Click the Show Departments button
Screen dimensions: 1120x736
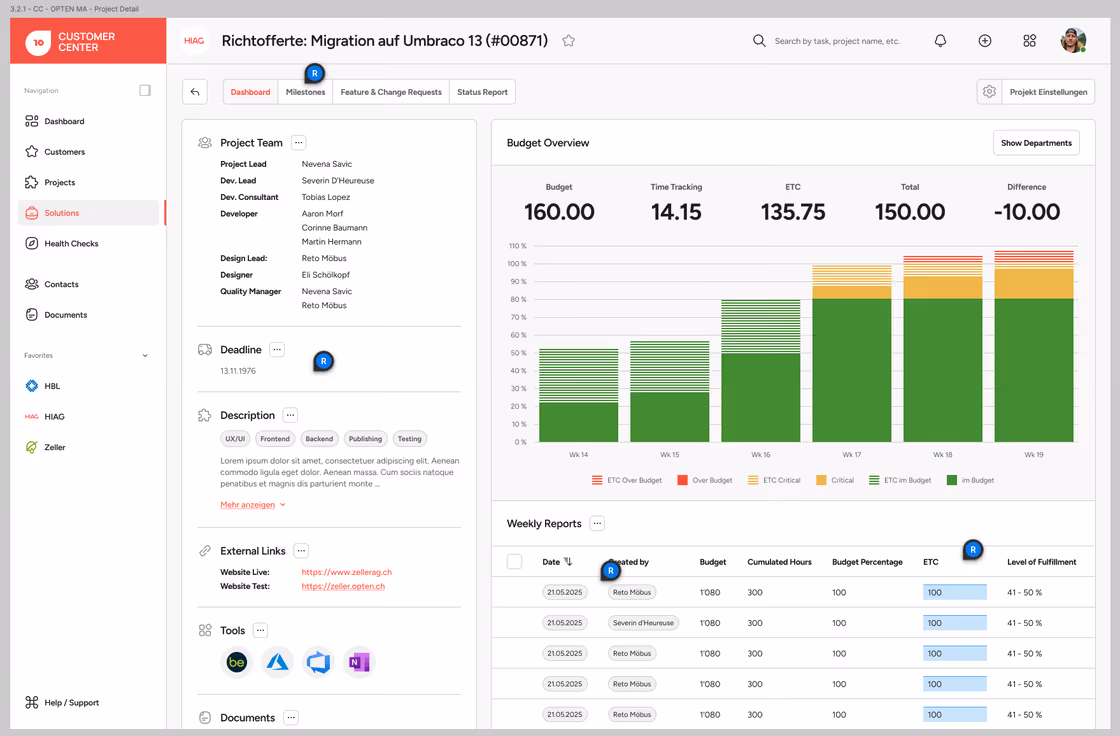tap(1036, 143)
